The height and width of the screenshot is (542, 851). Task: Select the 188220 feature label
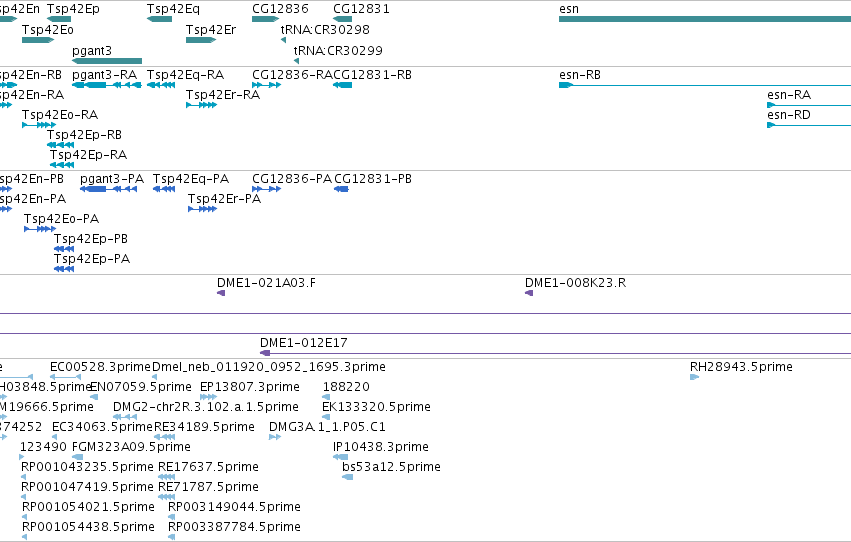click(x=346, y=387)
